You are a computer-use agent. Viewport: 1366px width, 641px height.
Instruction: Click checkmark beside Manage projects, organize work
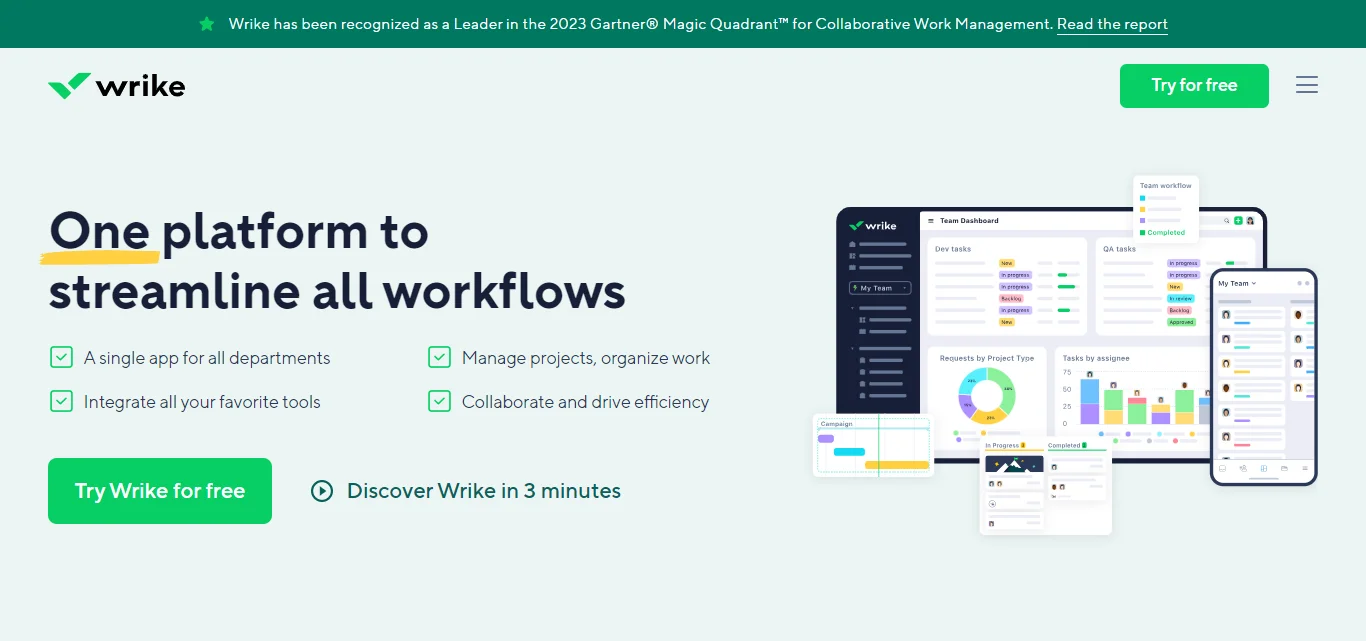click(x=439, y=357)
